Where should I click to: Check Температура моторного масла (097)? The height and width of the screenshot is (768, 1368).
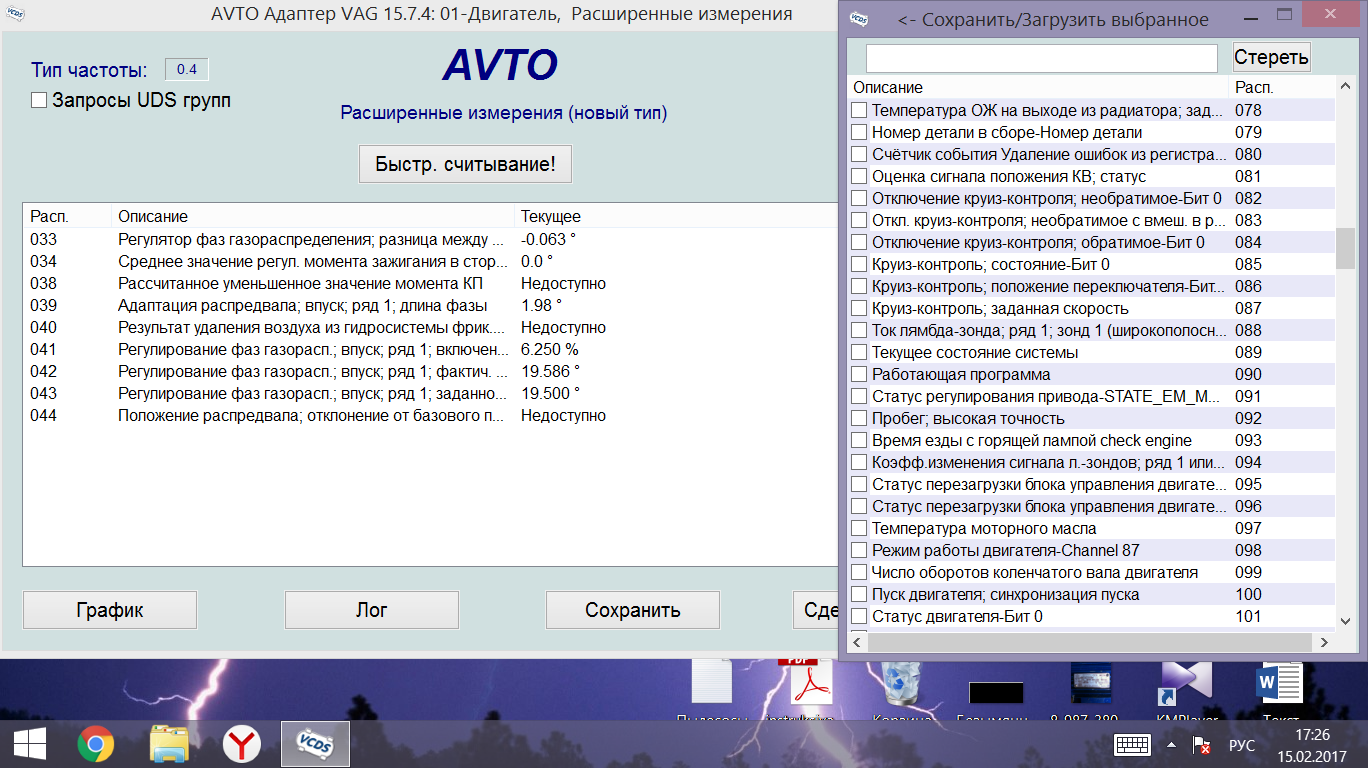pyautogui.click(x=859, y=528)
